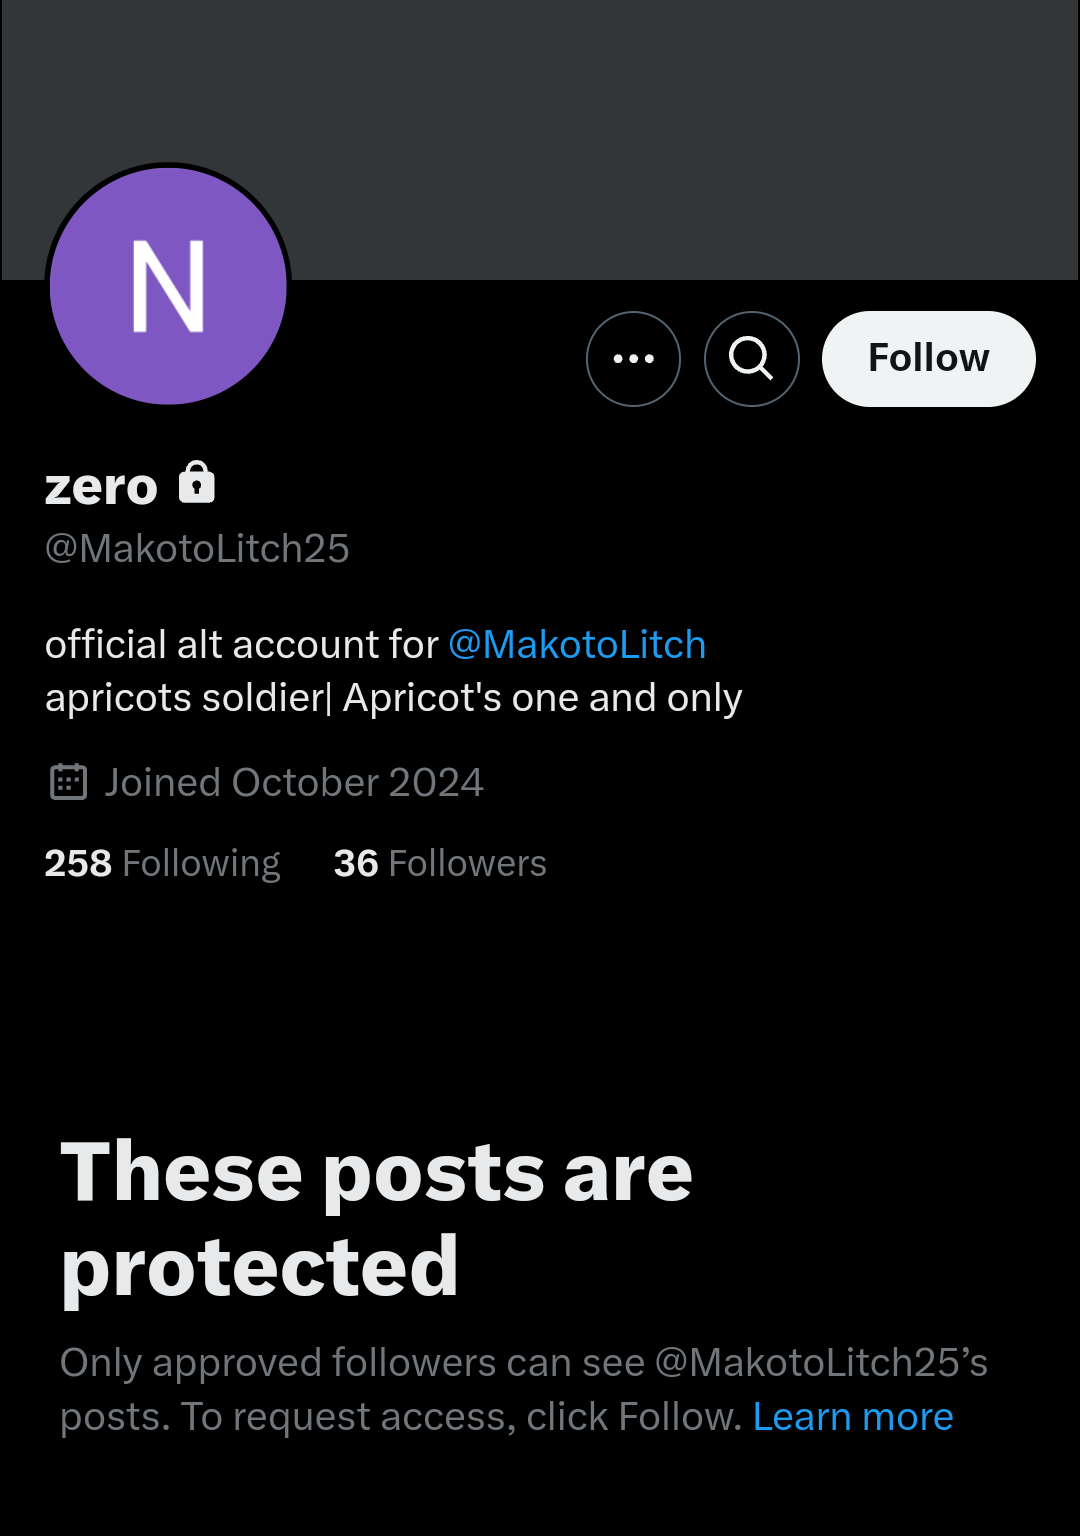Open the @MakotoLitch mention in bio
This screenshot has height=1536, width=1080.
point(577,645)
